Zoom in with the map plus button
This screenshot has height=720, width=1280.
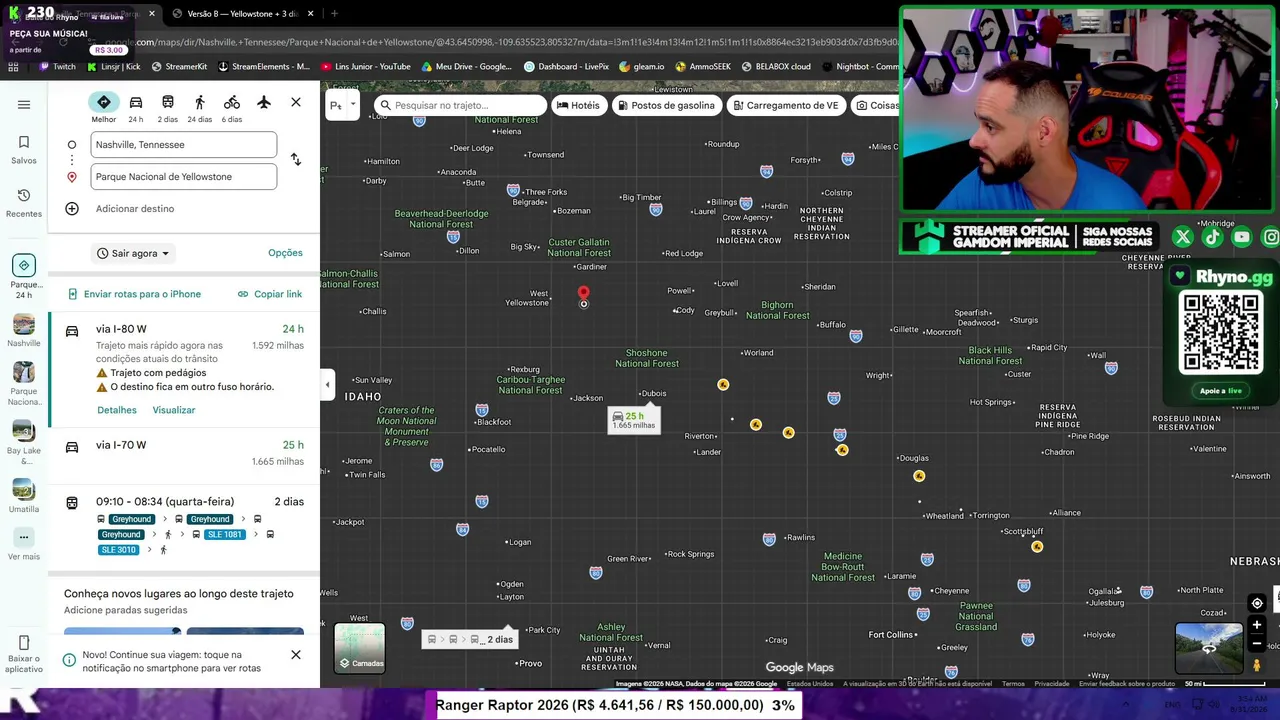[x=1257, y=626]
